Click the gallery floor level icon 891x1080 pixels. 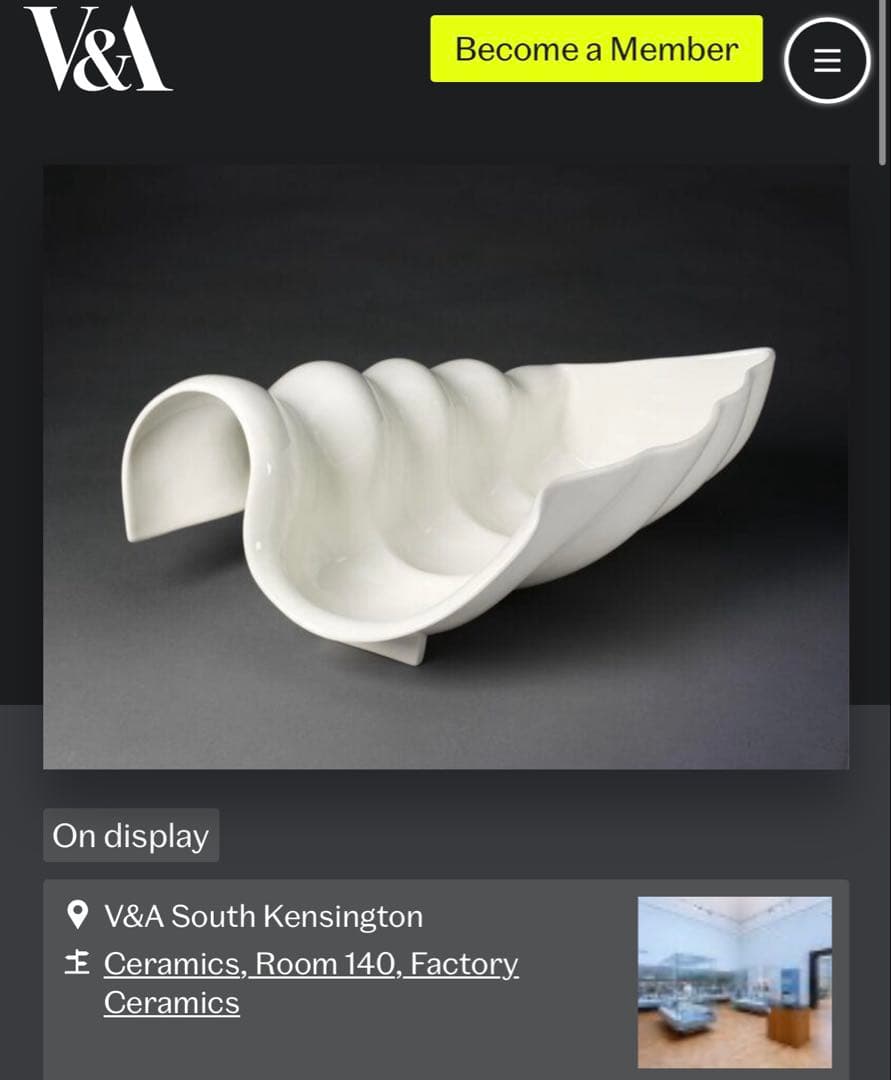coord(77,962)
